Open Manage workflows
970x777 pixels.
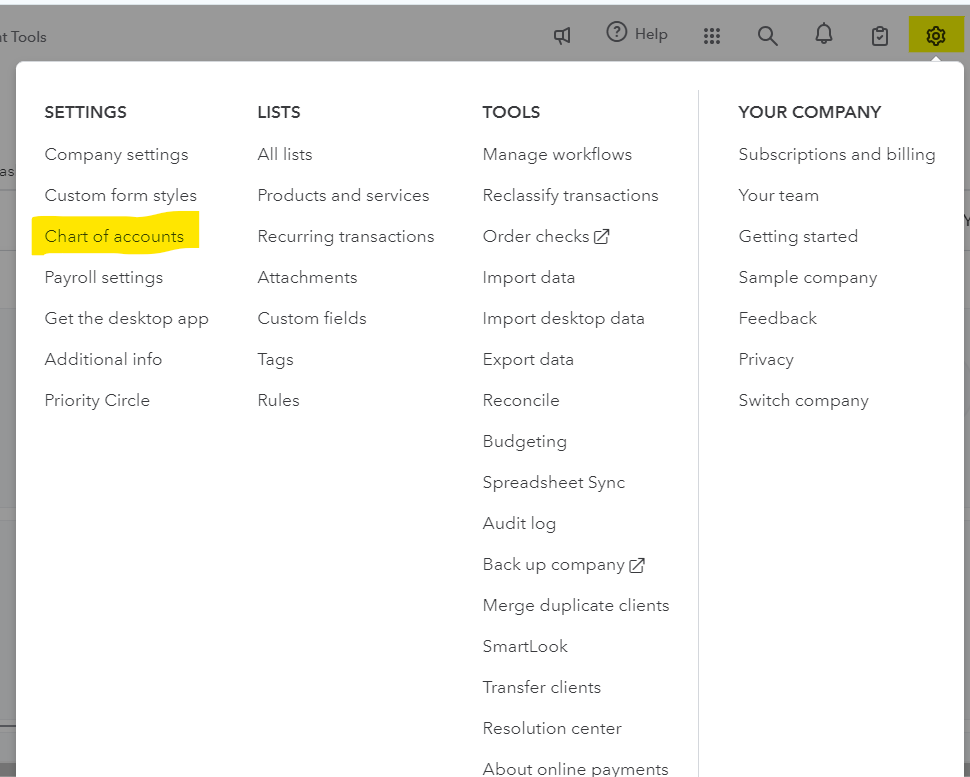[x=557, y=155]
